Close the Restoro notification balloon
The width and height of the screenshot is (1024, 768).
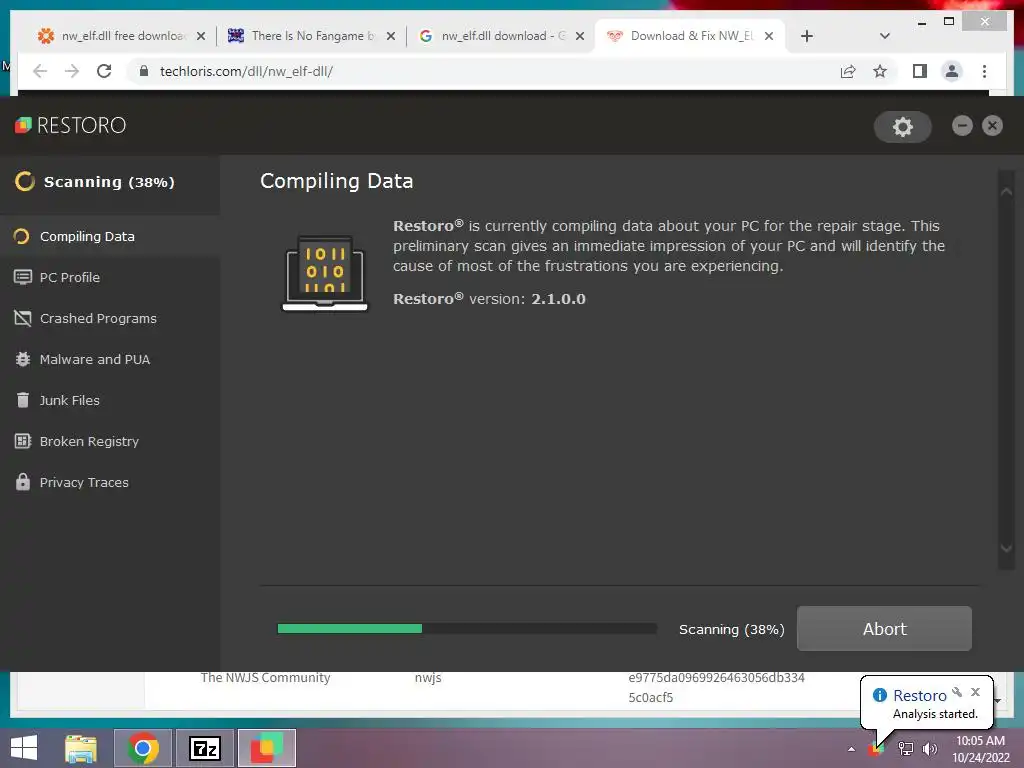pos(975,692)
